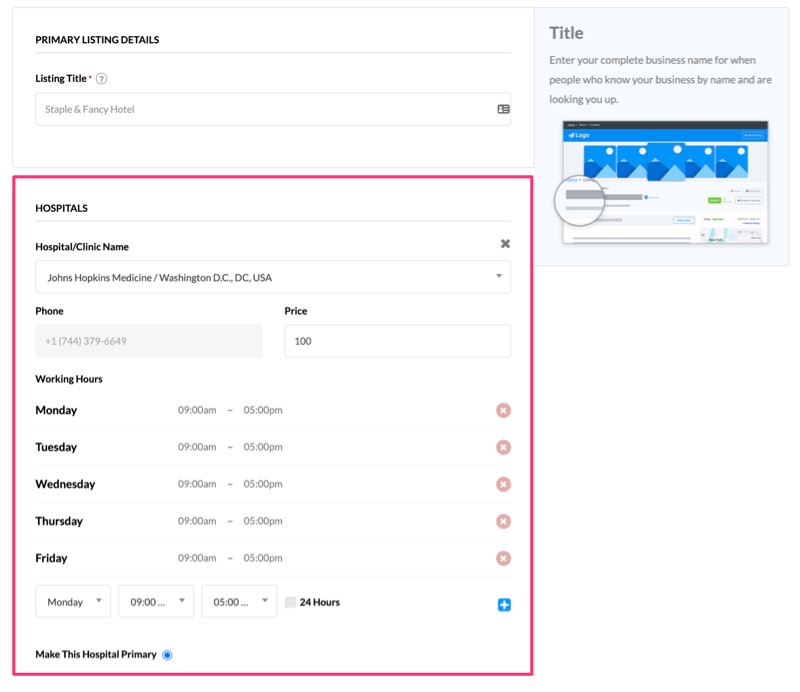
Task: Delete Tuesday working hours row
Action: click(x=503, y=448)
